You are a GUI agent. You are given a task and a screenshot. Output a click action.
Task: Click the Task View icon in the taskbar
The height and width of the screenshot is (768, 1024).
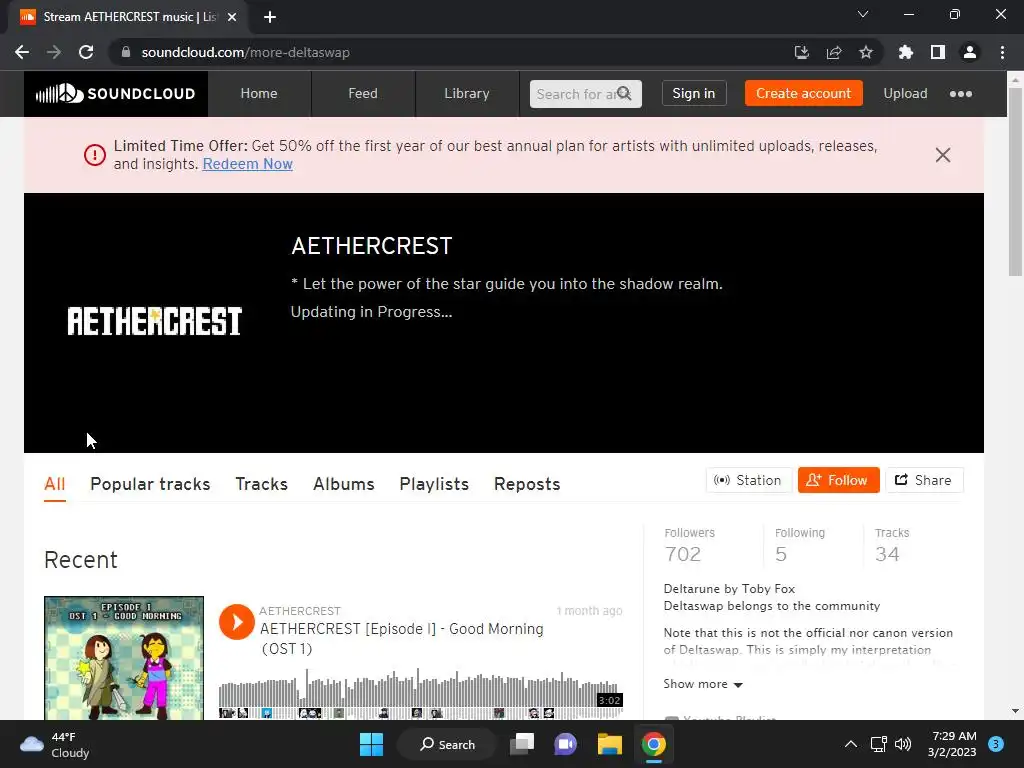pos(522,744)
